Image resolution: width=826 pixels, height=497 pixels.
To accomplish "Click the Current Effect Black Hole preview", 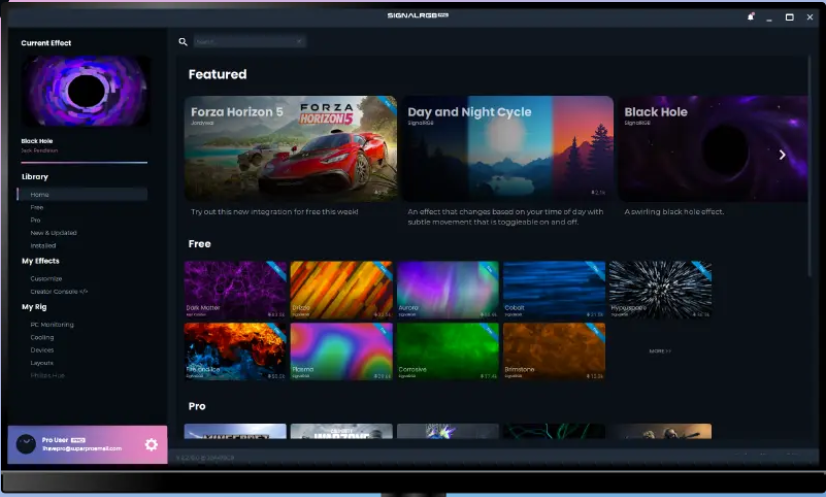I will [x=85, y=91].
